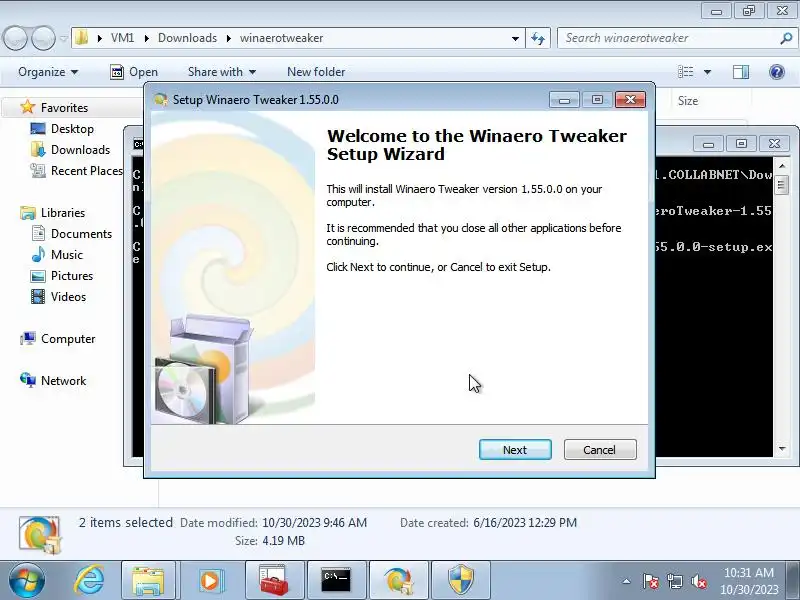
Task: Open the Documents library
Action: point(81,233)
